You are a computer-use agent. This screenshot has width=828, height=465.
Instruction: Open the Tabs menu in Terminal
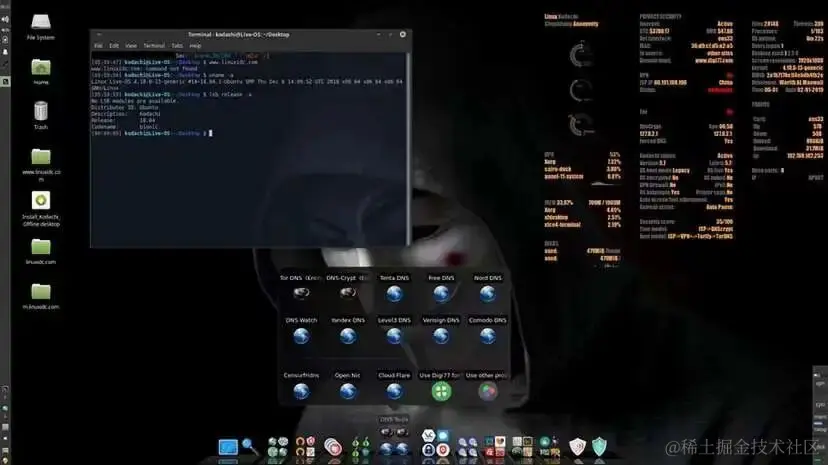pyautogui.click(x=177, y=46)
